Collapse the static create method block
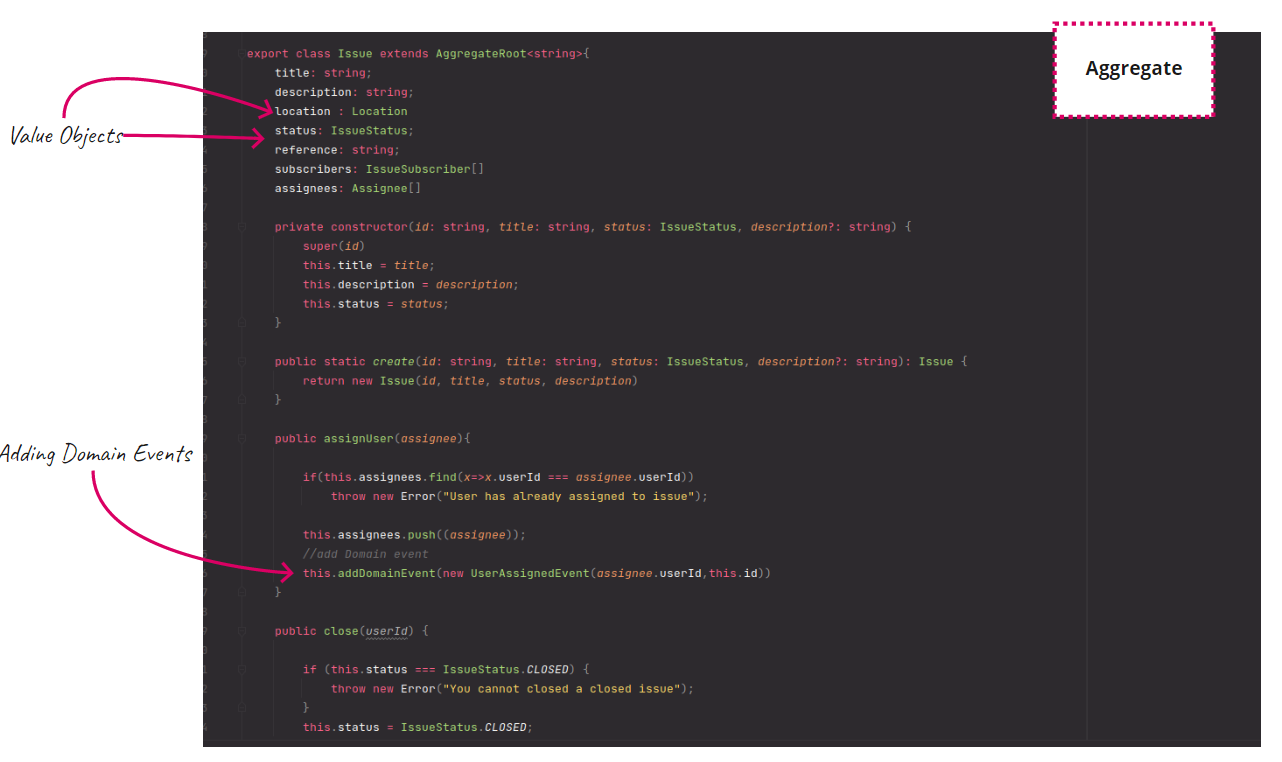This screenshot has height=762, width=1282. point(242,361)
